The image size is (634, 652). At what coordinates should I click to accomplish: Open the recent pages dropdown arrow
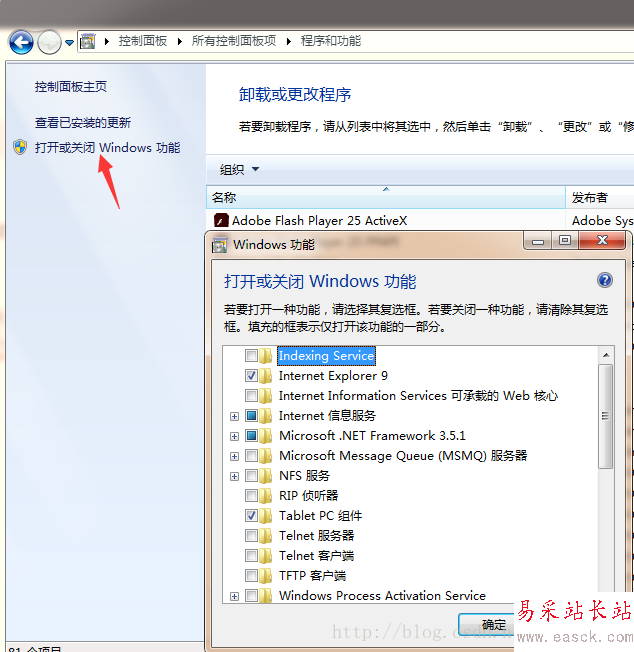69,42
